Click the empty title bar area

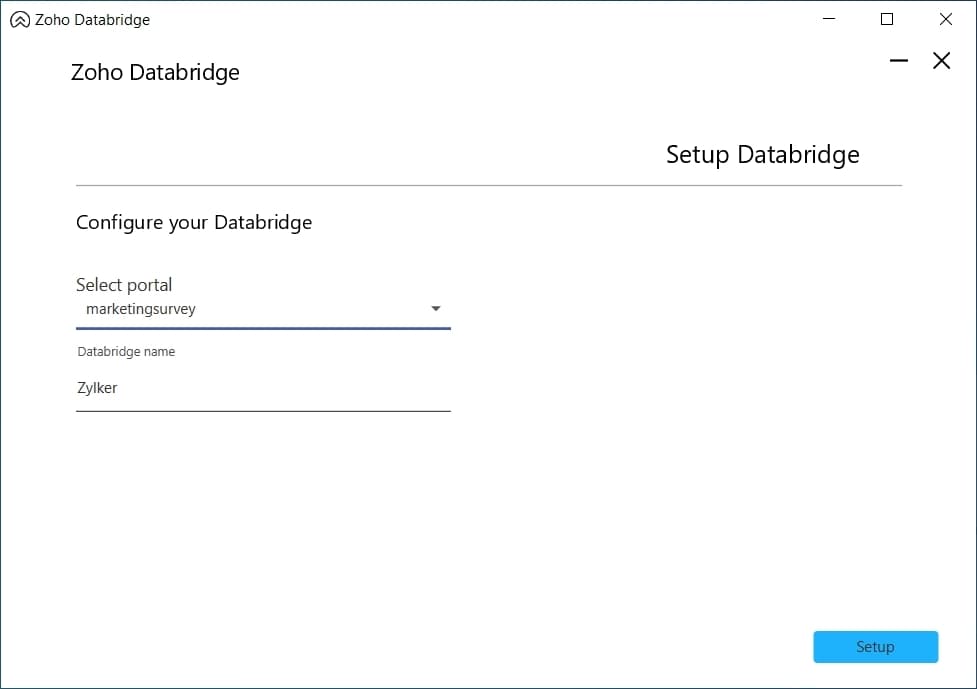pos(480,20)
